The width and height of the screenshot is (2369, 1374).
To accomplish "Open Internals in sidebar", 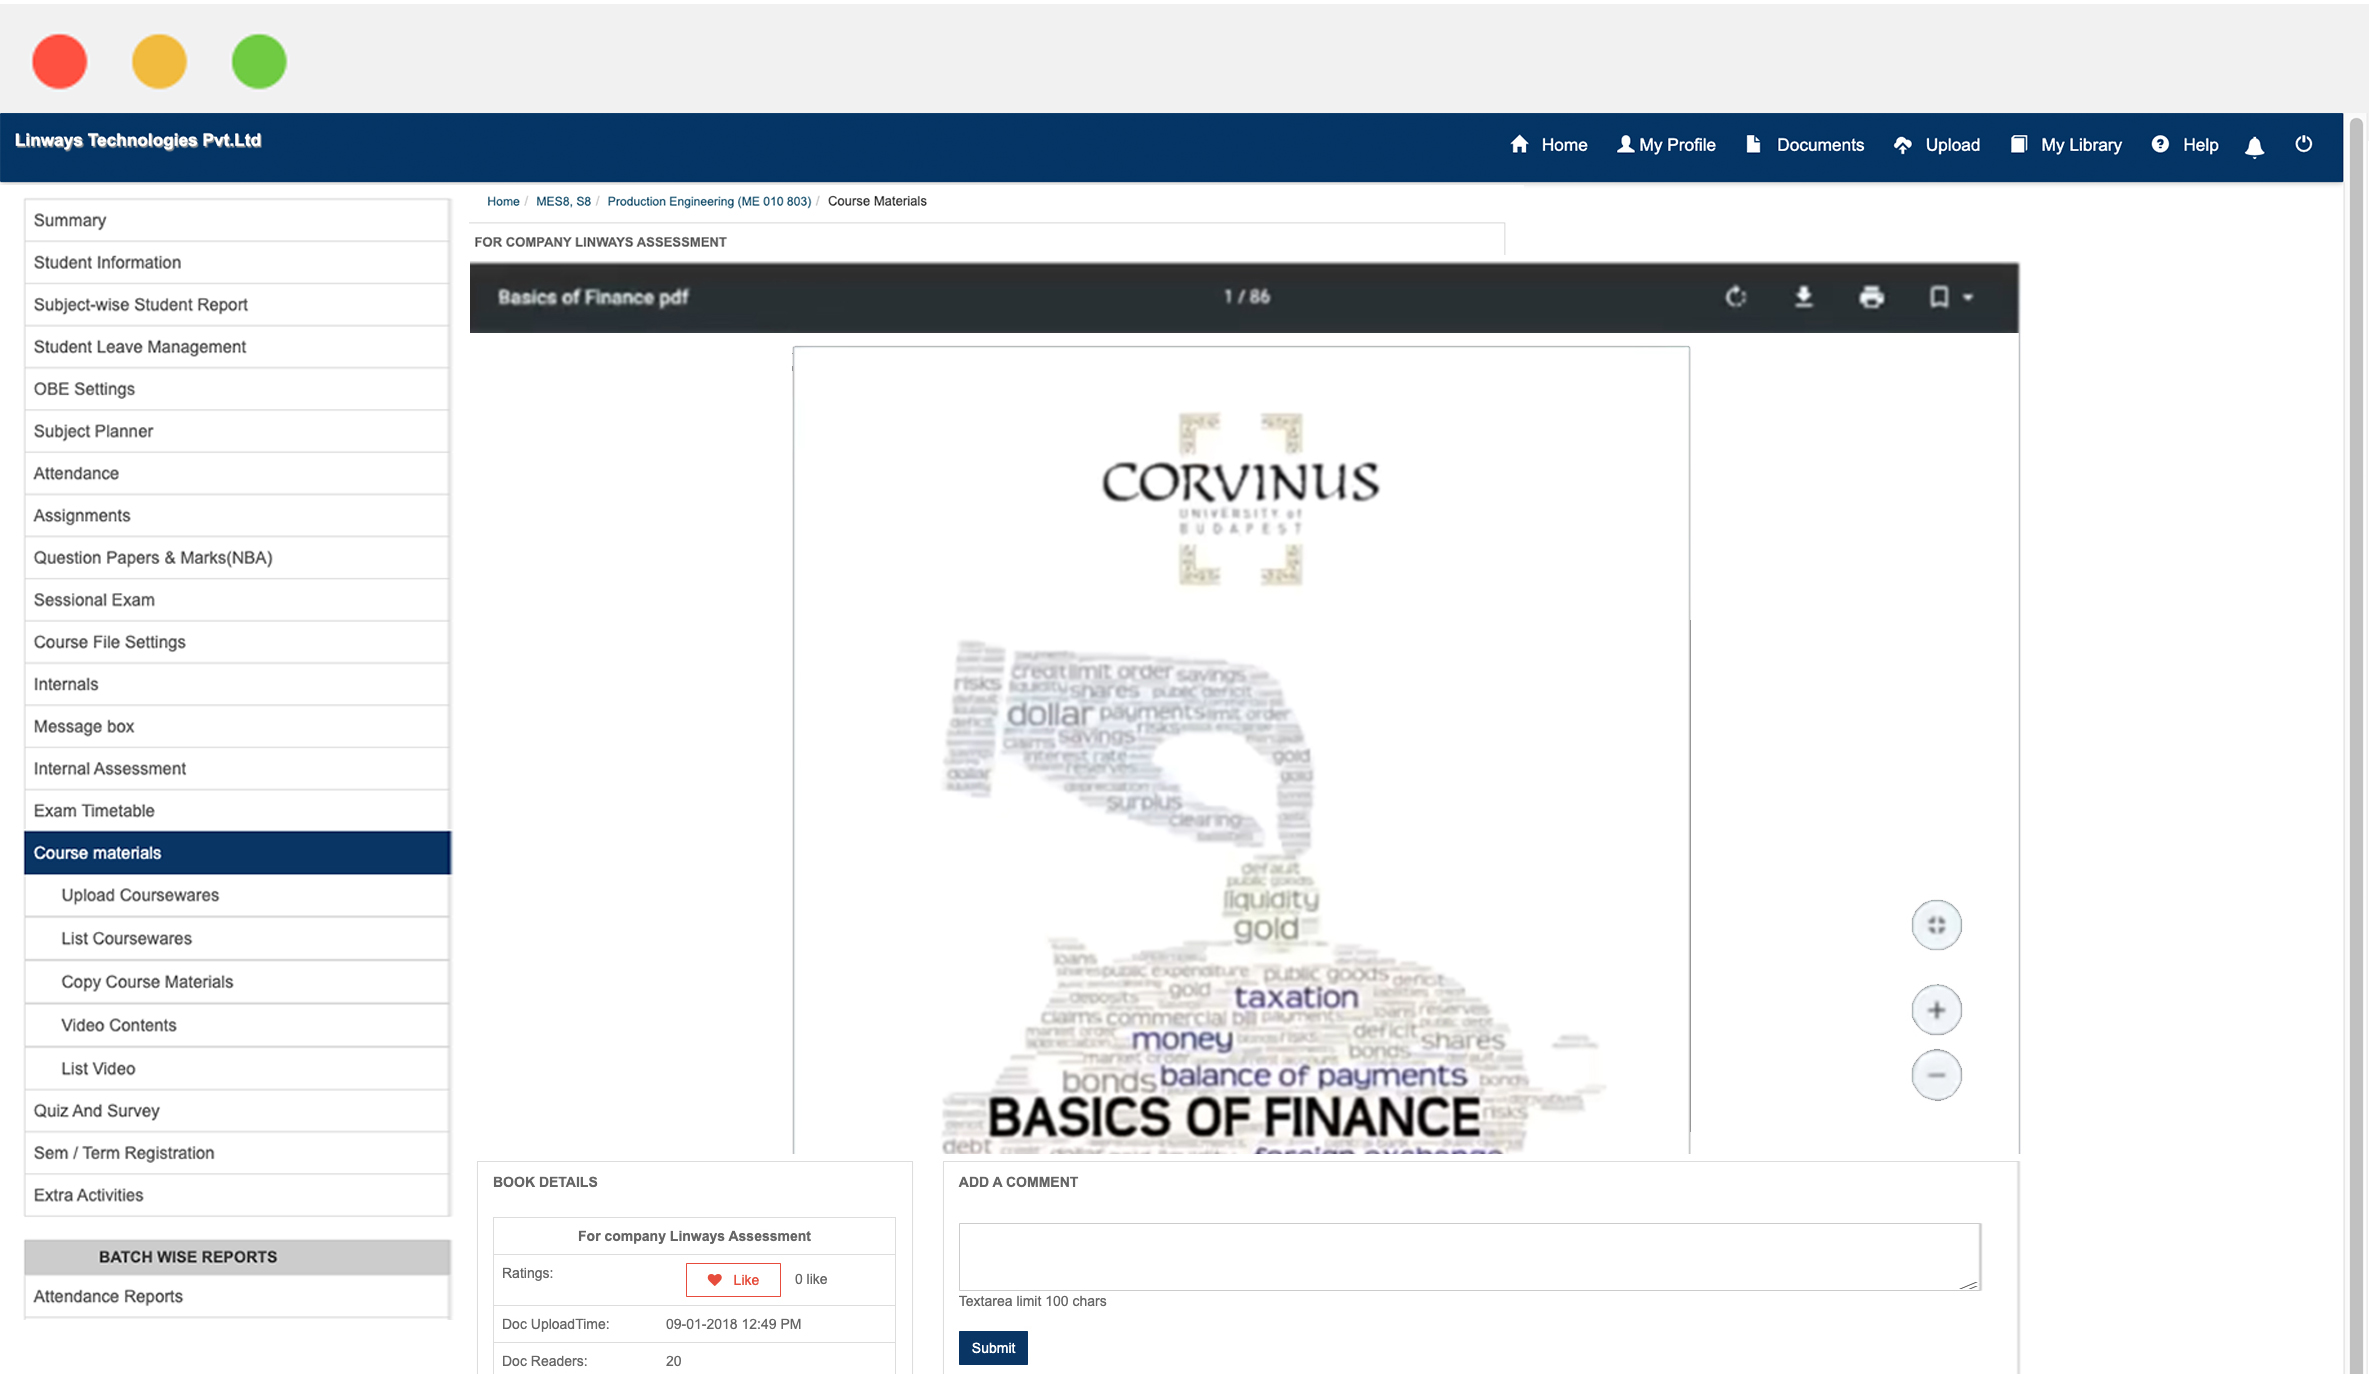I will pyautogui.click(x=237, y=684).
